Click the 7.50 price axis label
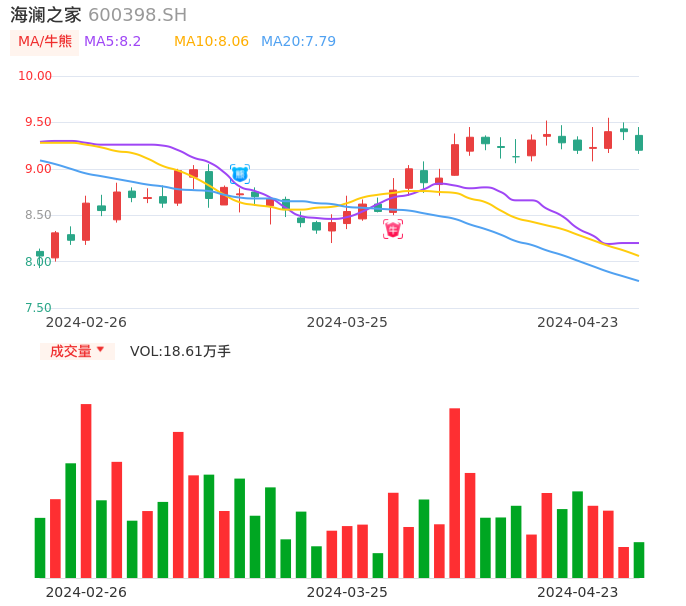Viewport: 686px width, 606px height. [38, 308]
